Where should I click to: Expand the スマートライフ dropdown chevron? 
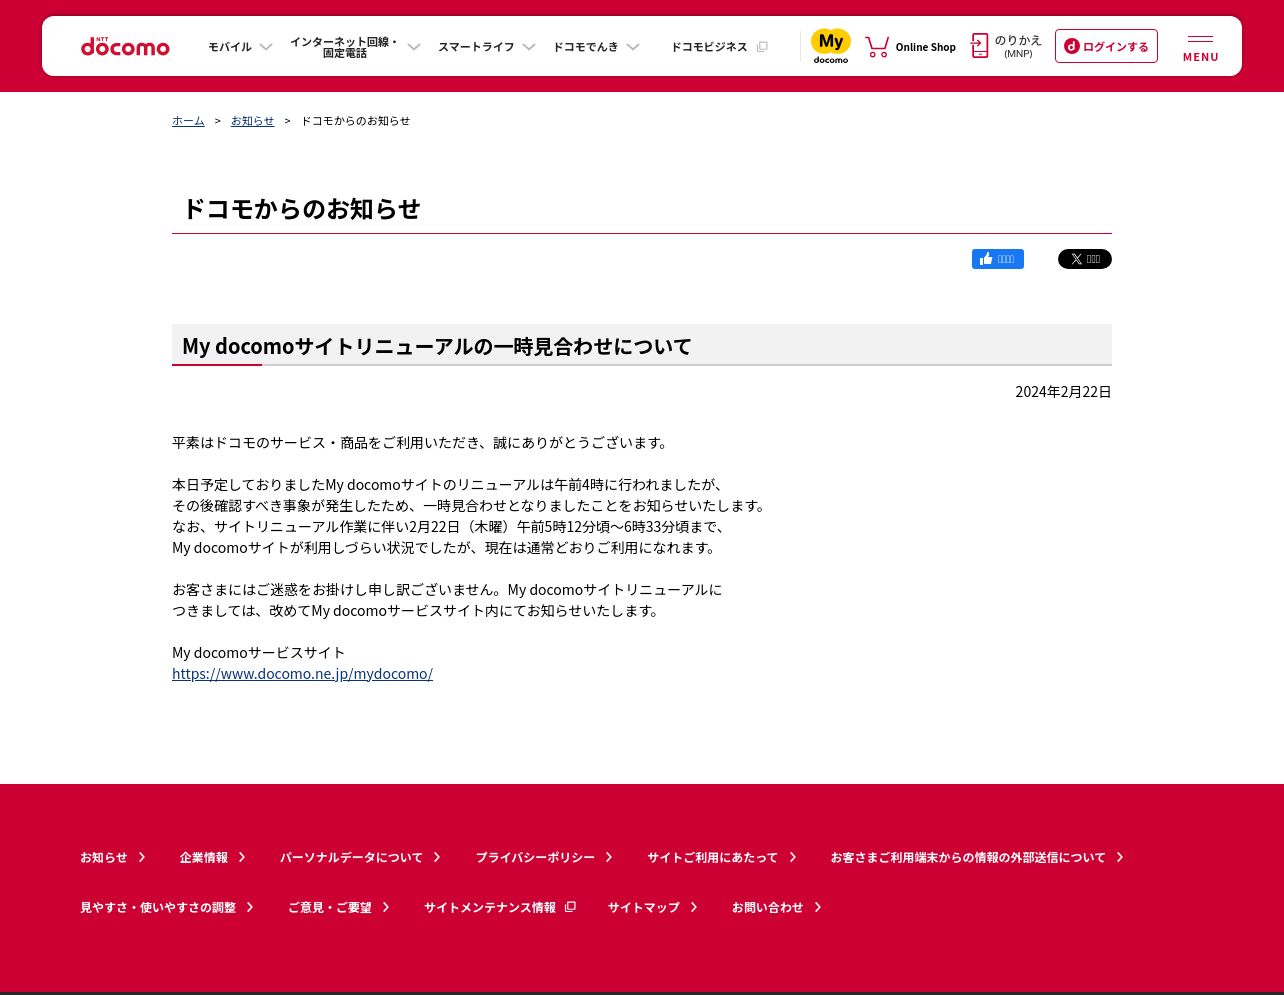[529, 47]
